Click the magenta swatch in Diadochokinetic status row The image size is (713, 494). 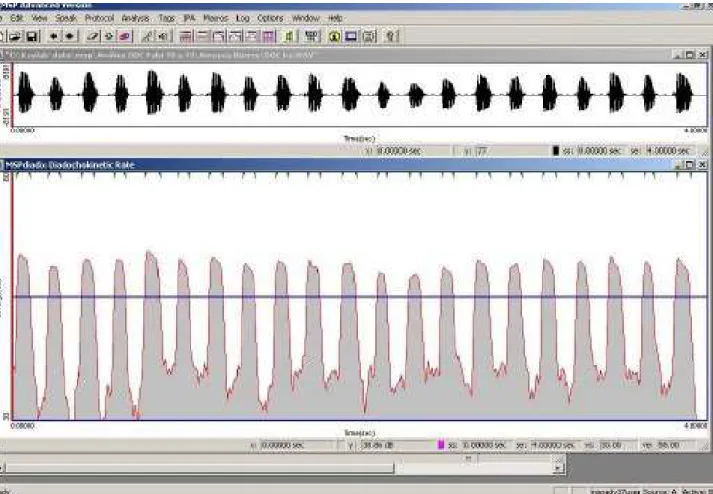(x=441, y=445)
